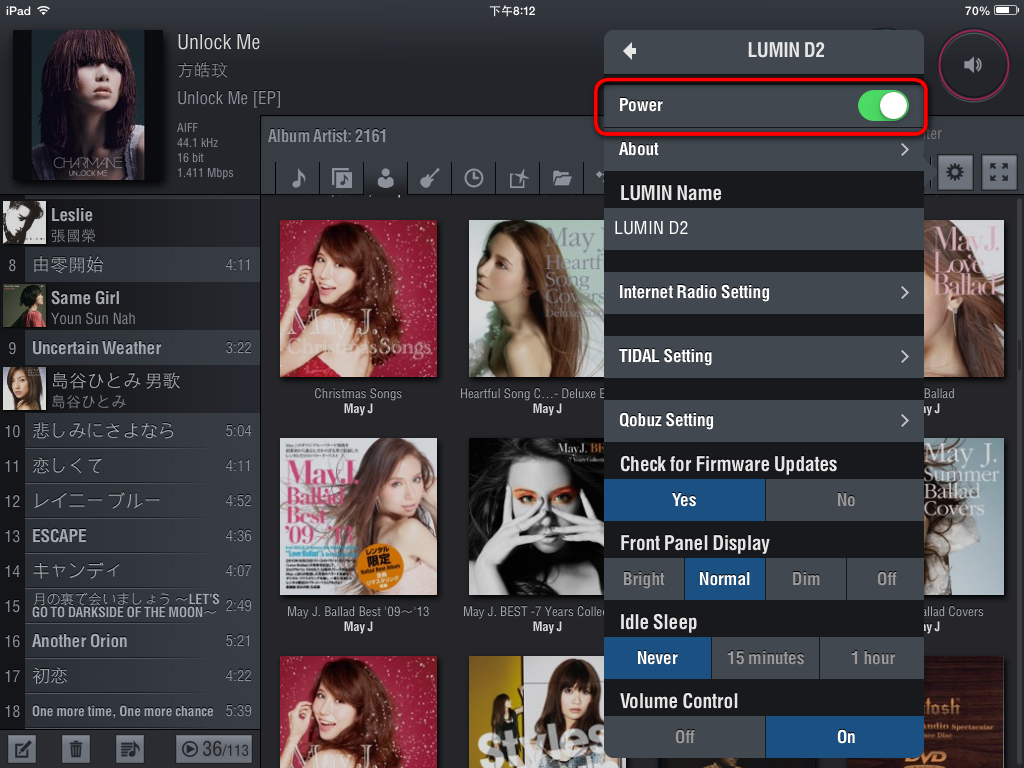Viewport: 1024px width, 768px height.
Task: Set Idle Sleep to 15 minutes
Action: pyautogui.click(x=765, y=658)
